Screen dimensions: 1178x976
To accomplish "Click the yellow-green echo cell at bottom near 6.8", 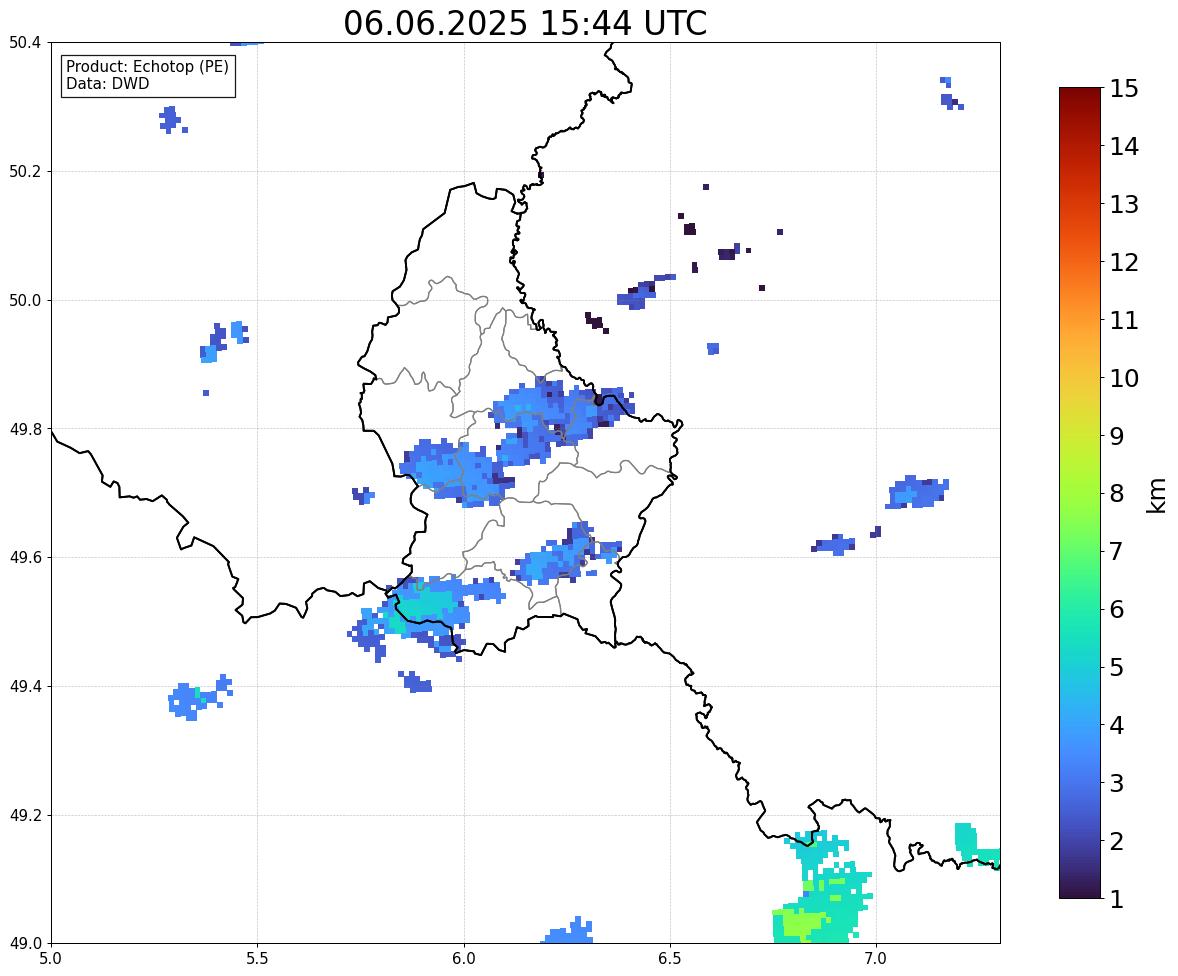I will [800, 923].
